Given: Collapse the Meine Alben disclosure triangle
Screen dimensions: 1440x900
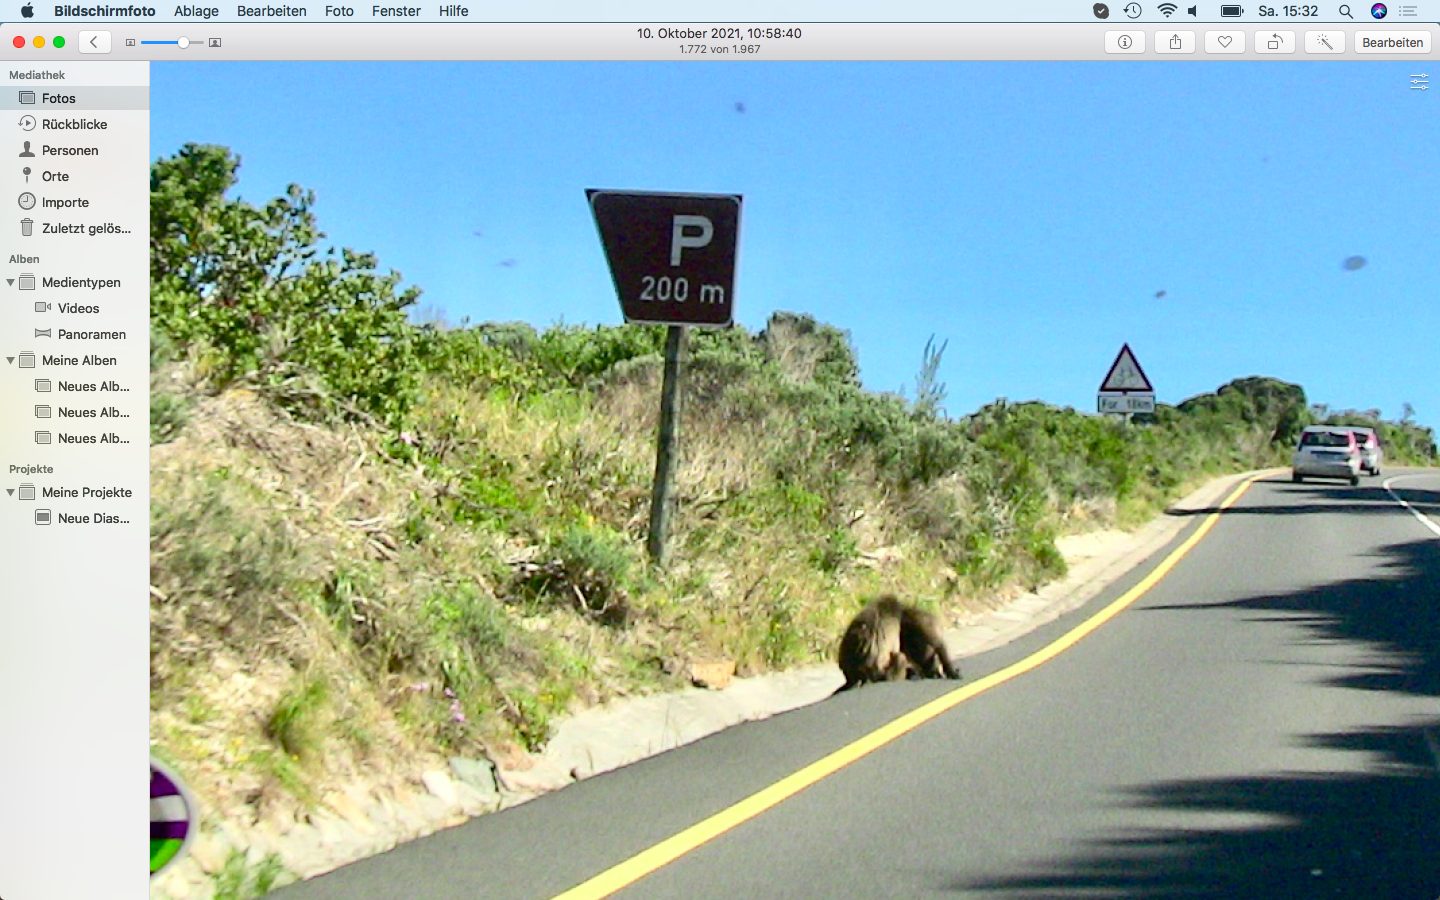Looking at the screenshot, I should pos(11,361).
